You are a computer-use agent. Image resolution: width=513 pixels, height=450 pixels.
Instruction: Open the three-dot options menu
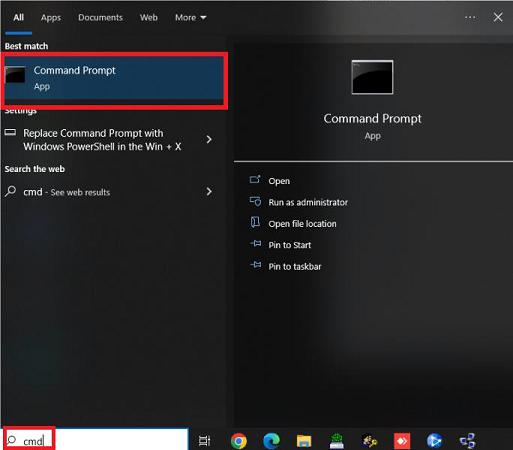(x=470, y=17)
